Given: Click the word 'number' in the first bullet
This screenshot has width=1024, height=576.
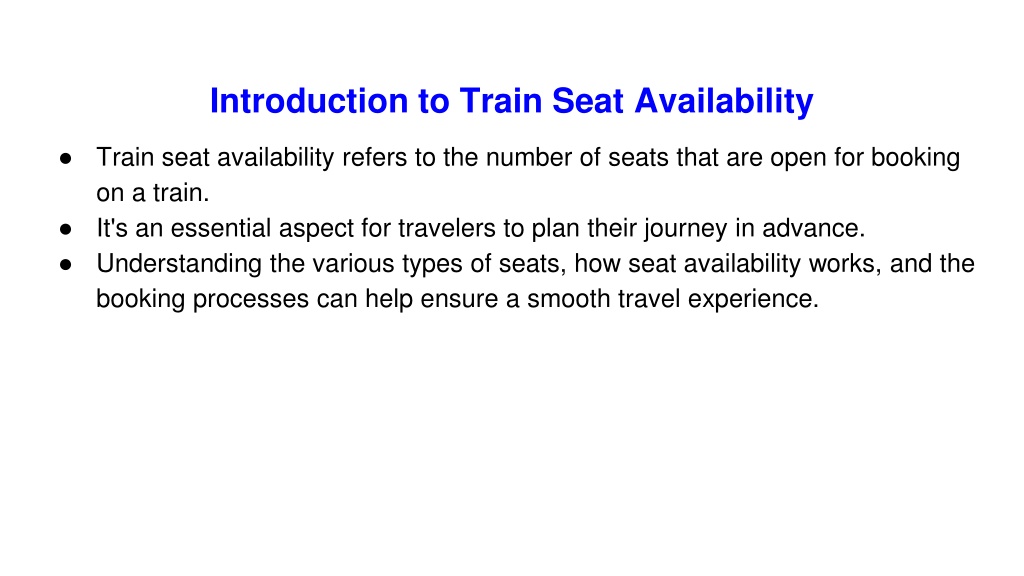Looking at the screenshot, I should pyautogui.click(x=529, y=157).
